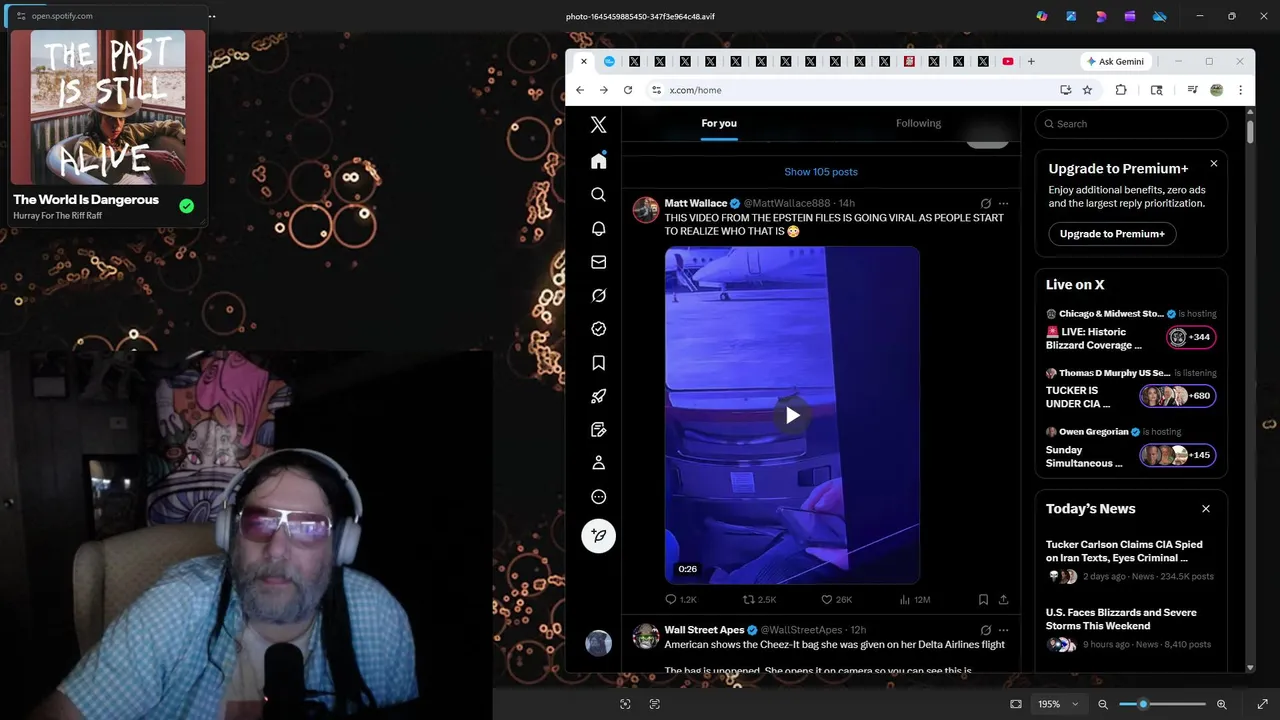Go forward in Chrome browser
The image size is (1280, 720).
[604, 90]
